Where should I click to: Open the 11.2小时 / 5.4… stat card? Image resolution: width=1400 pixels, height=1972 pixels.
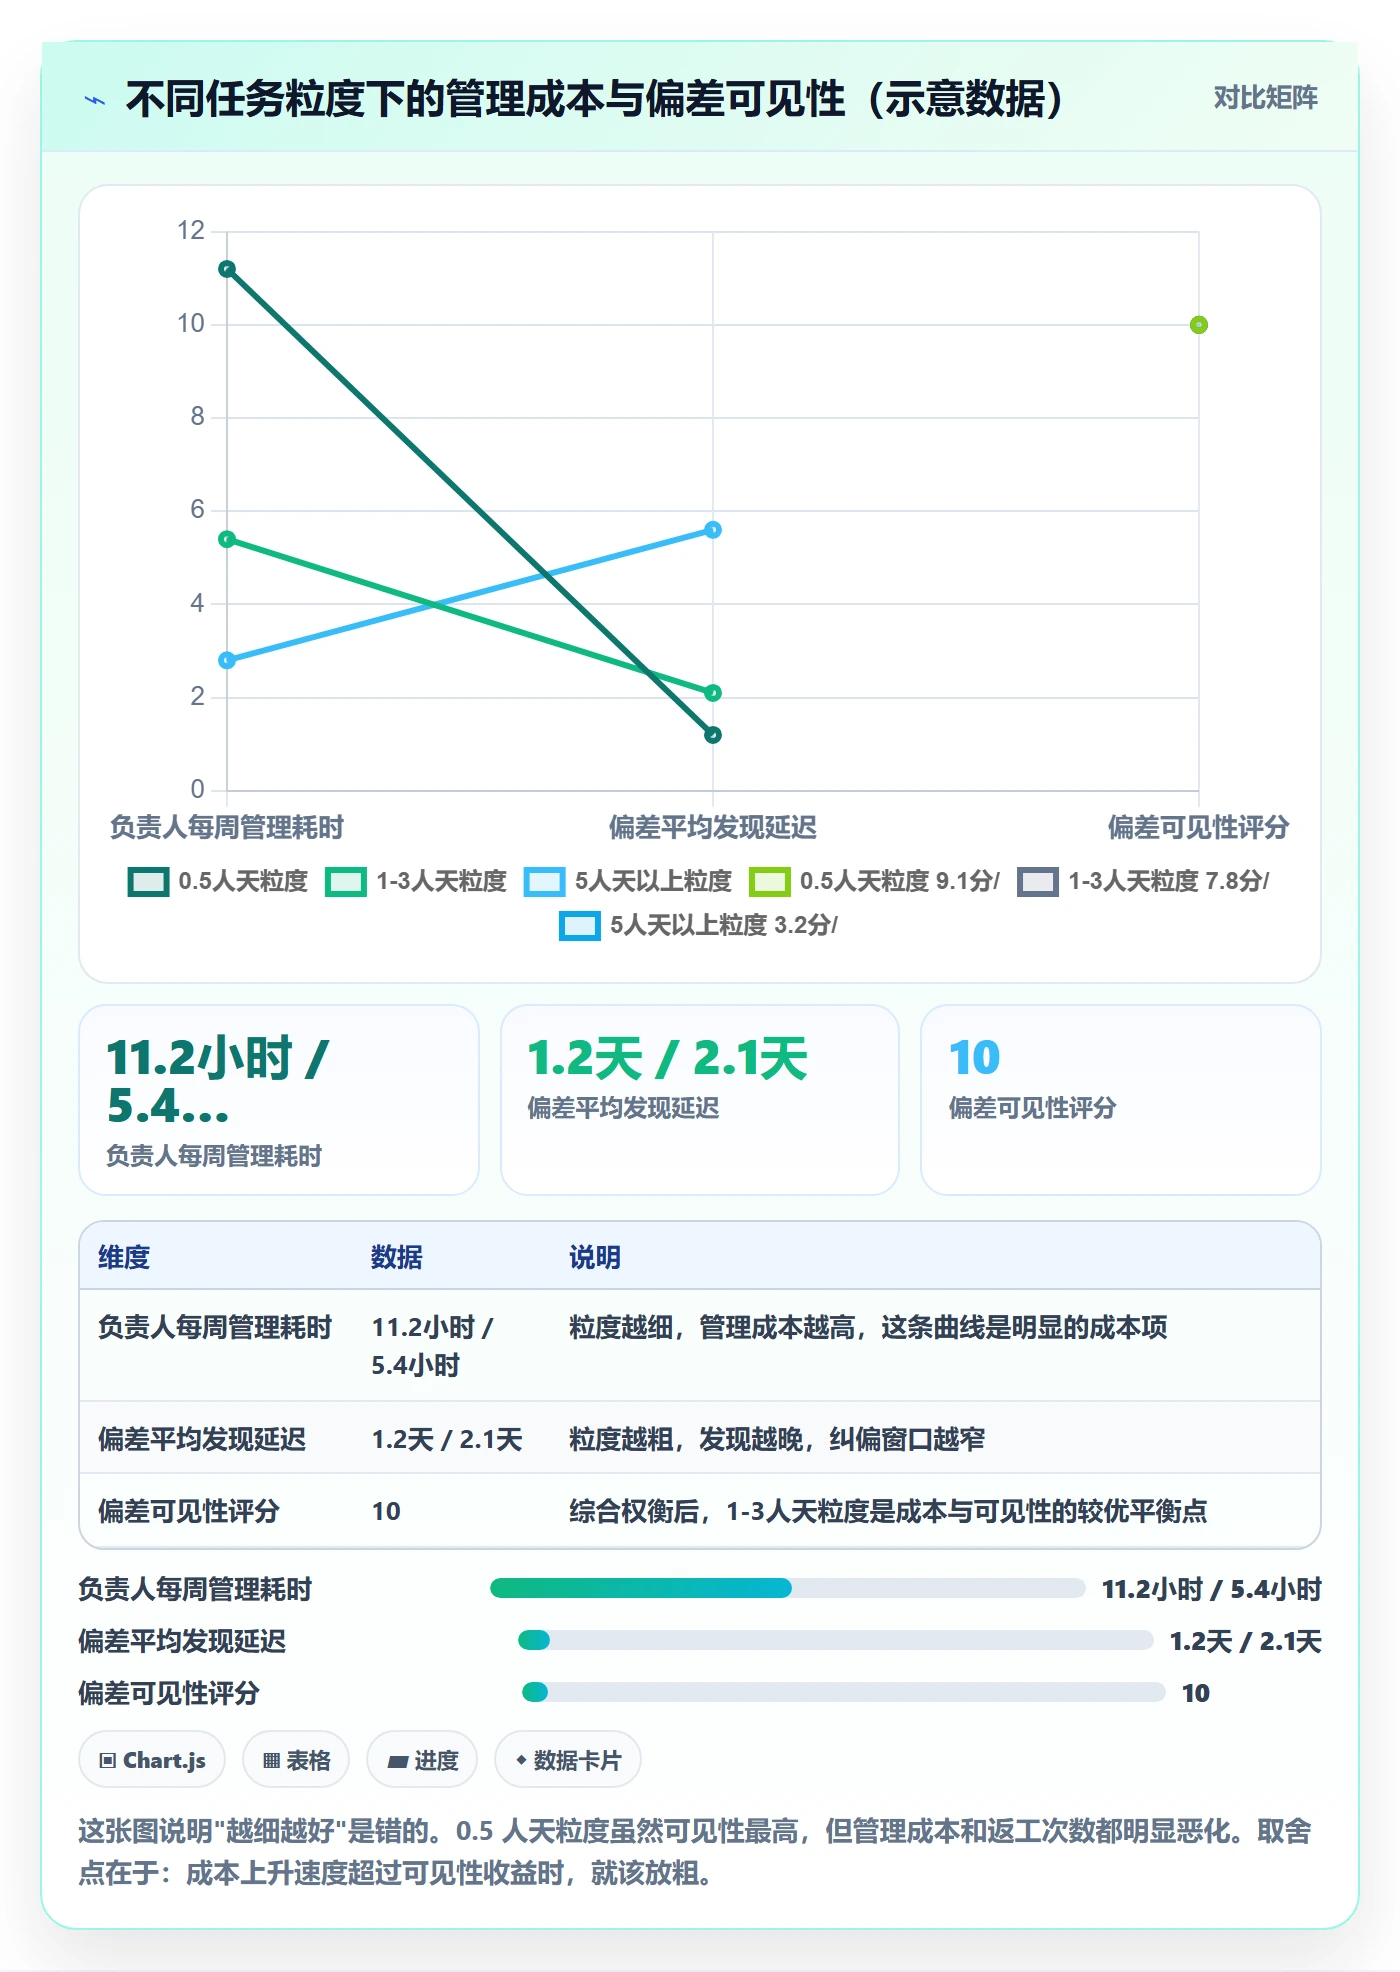(x=279, y=1100)
